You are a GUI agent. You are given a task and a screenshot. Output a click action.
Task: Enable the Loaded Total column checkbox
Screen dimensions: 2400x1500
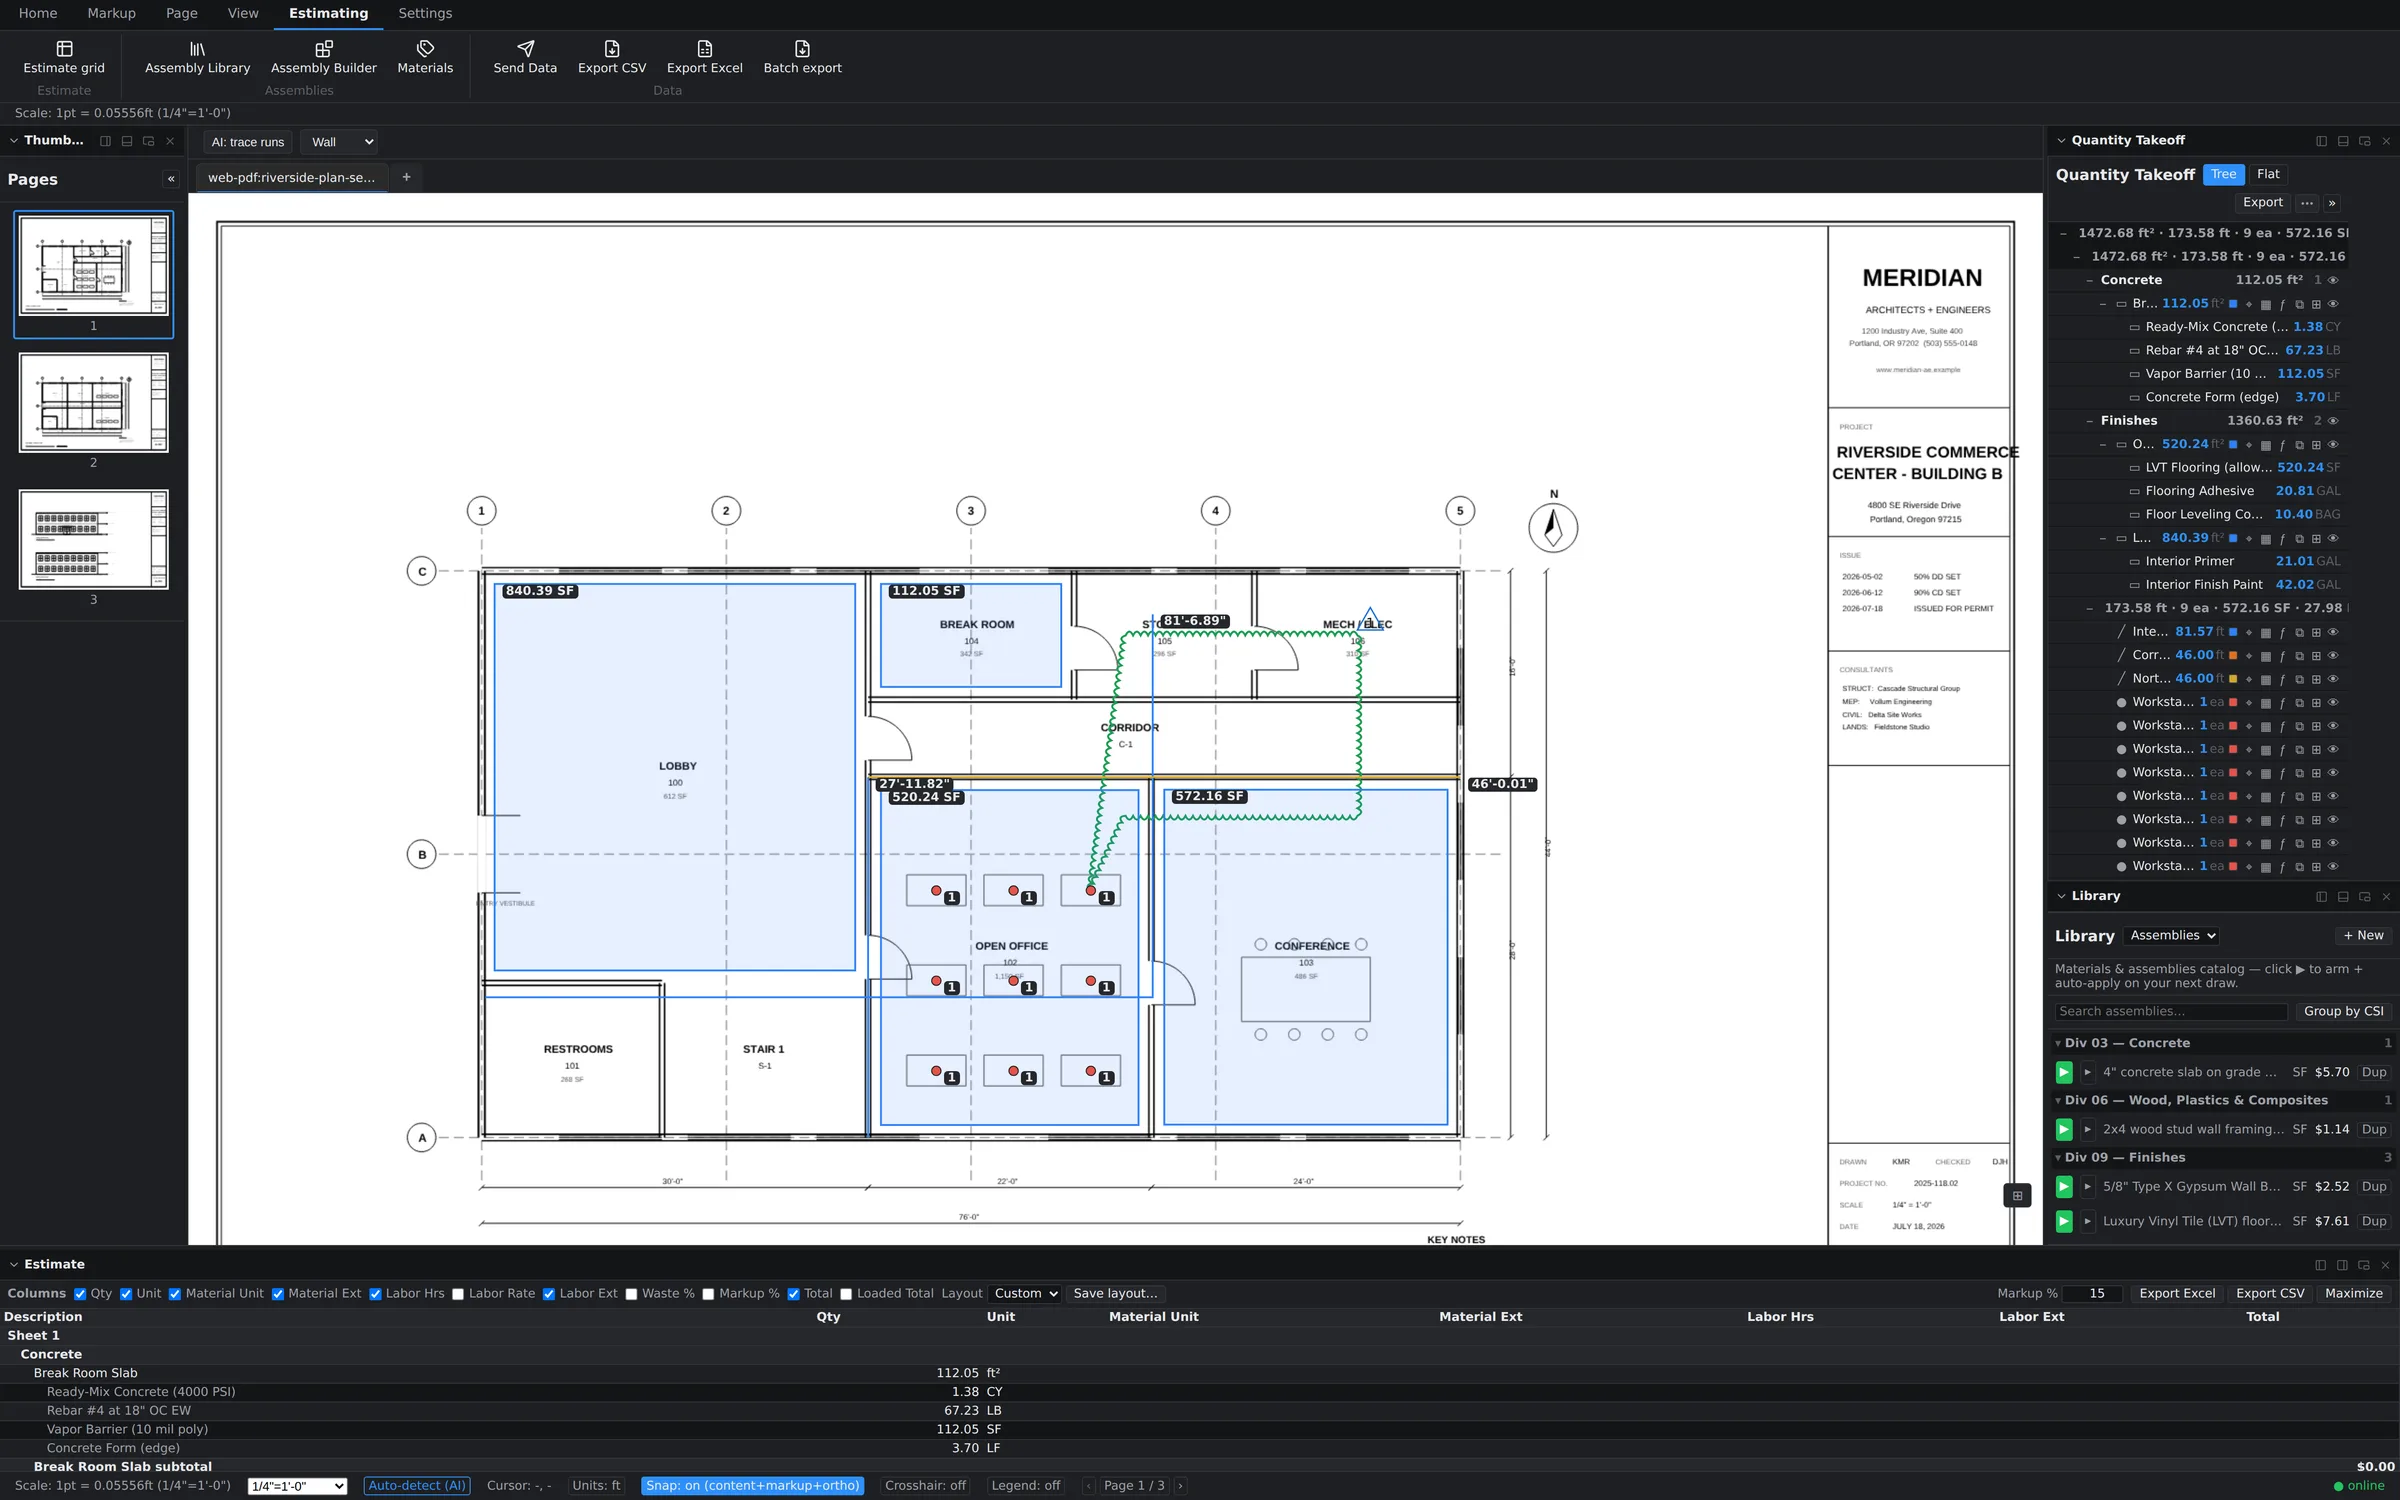pyautogui.click(x=846, y=1294)
